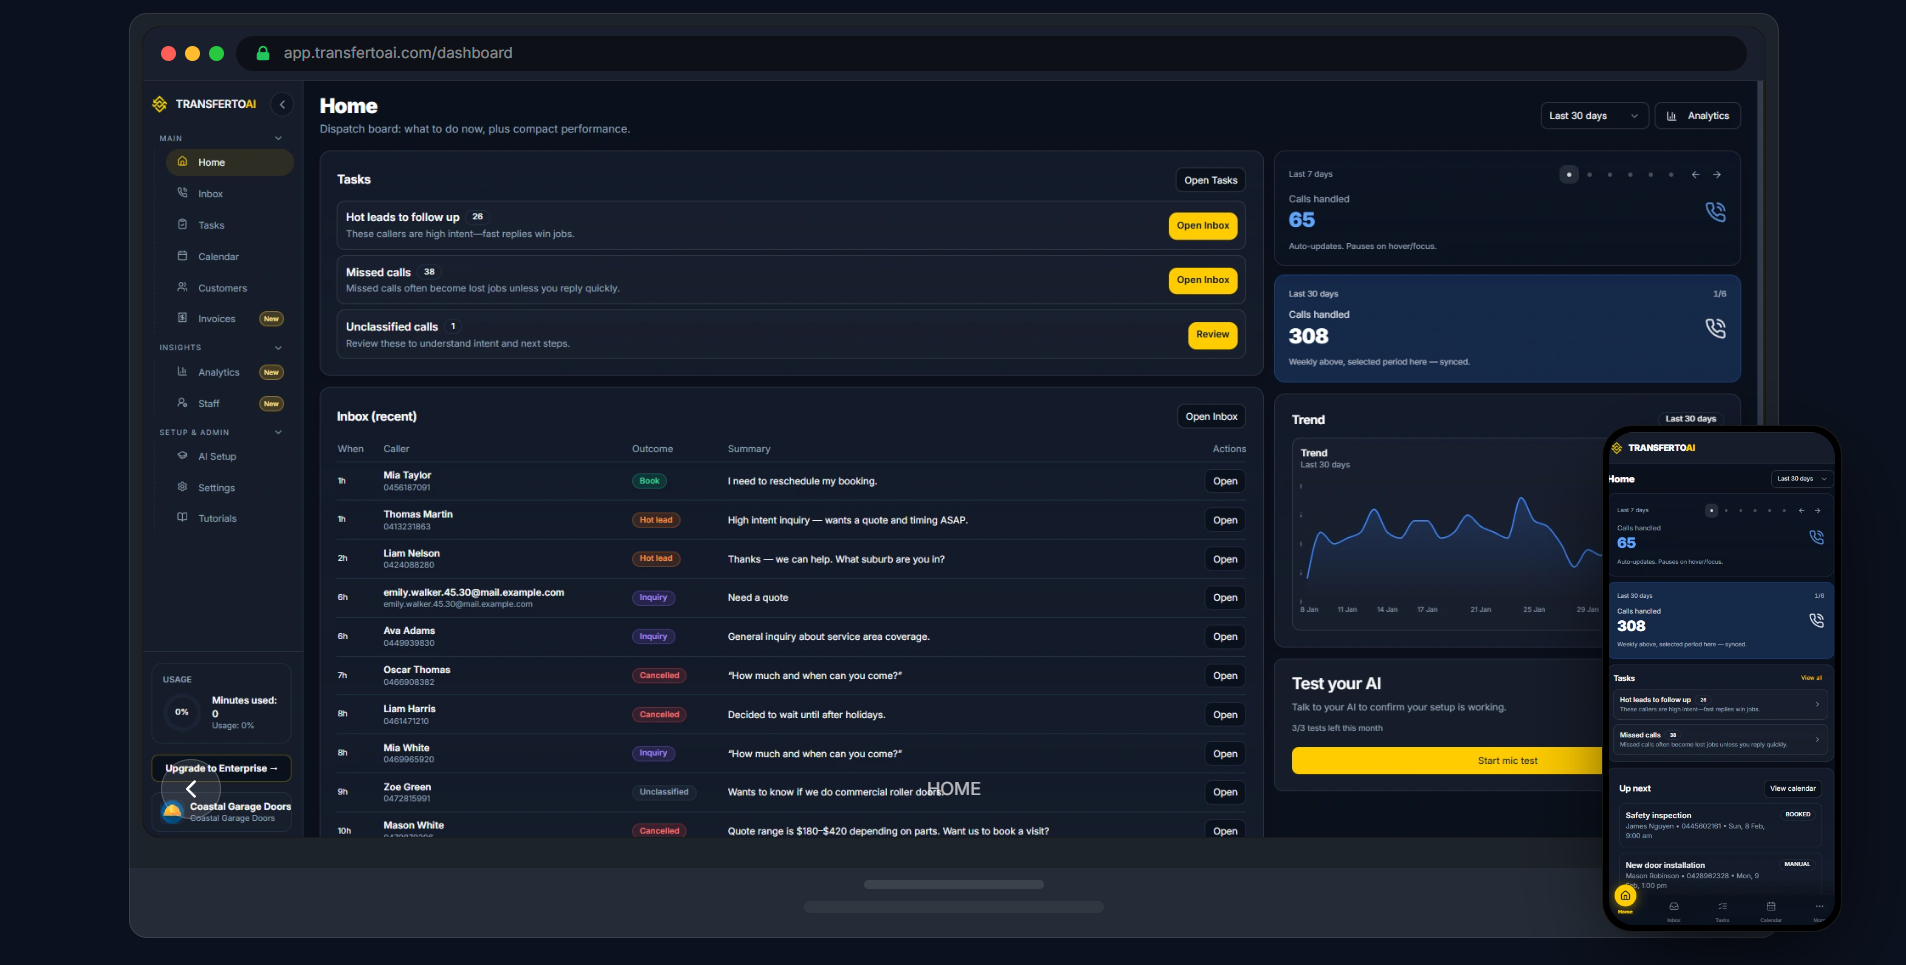Click the phone icon on Calls handled card
Viewport: 1906px width, 965px height.
(x=1716, y=212)
